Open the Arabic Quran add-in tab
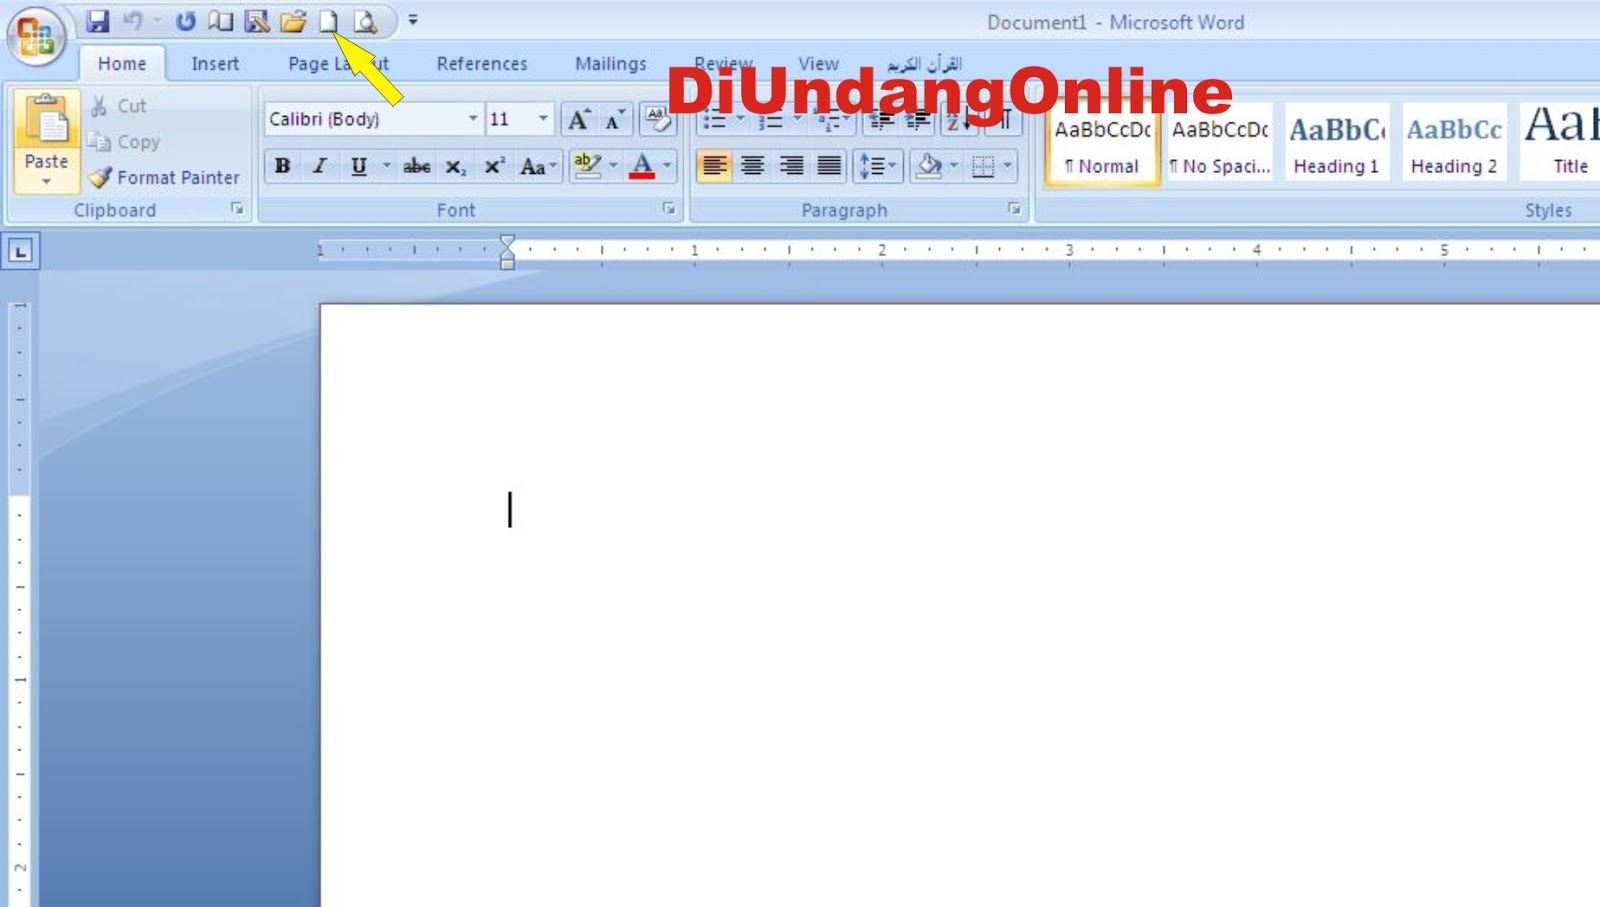This screenshot has height=907, width=1600. click(924, 63)
